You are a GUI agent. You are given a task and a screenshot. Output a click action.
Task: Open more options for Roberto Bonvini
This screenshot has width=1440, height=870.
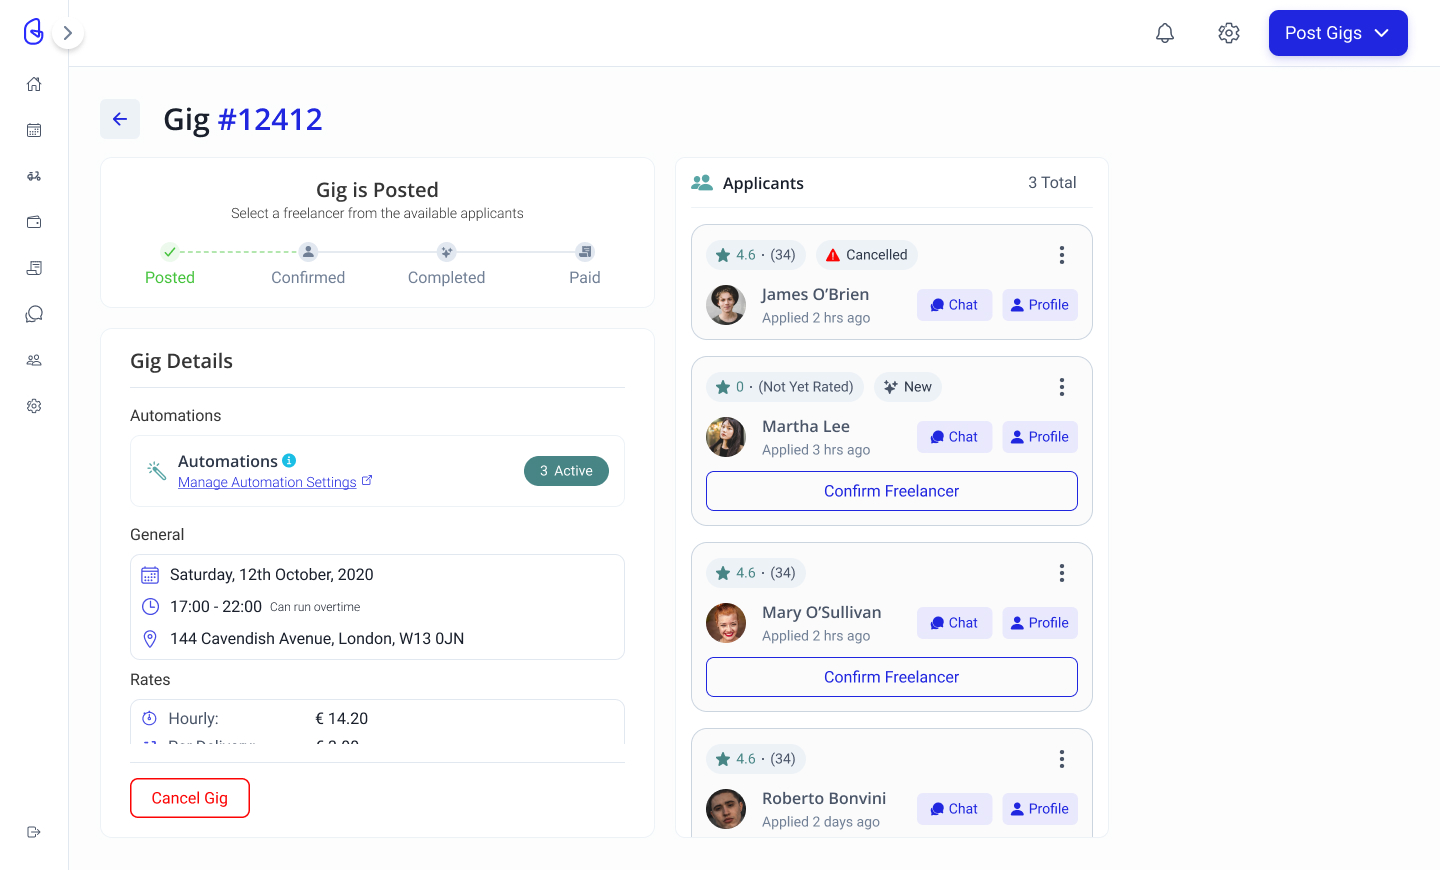pos(1061,759)
